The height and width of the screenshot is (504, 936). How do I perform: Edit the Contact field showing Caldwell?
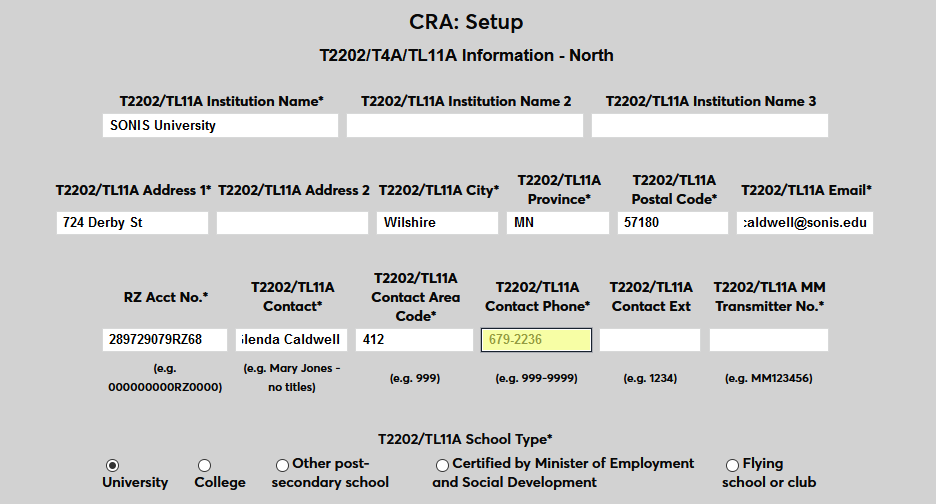click(291, 340)
